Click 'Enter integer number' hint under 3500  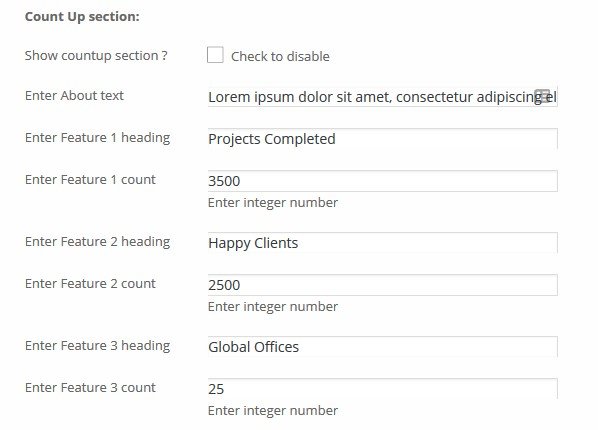click(273, 203)
